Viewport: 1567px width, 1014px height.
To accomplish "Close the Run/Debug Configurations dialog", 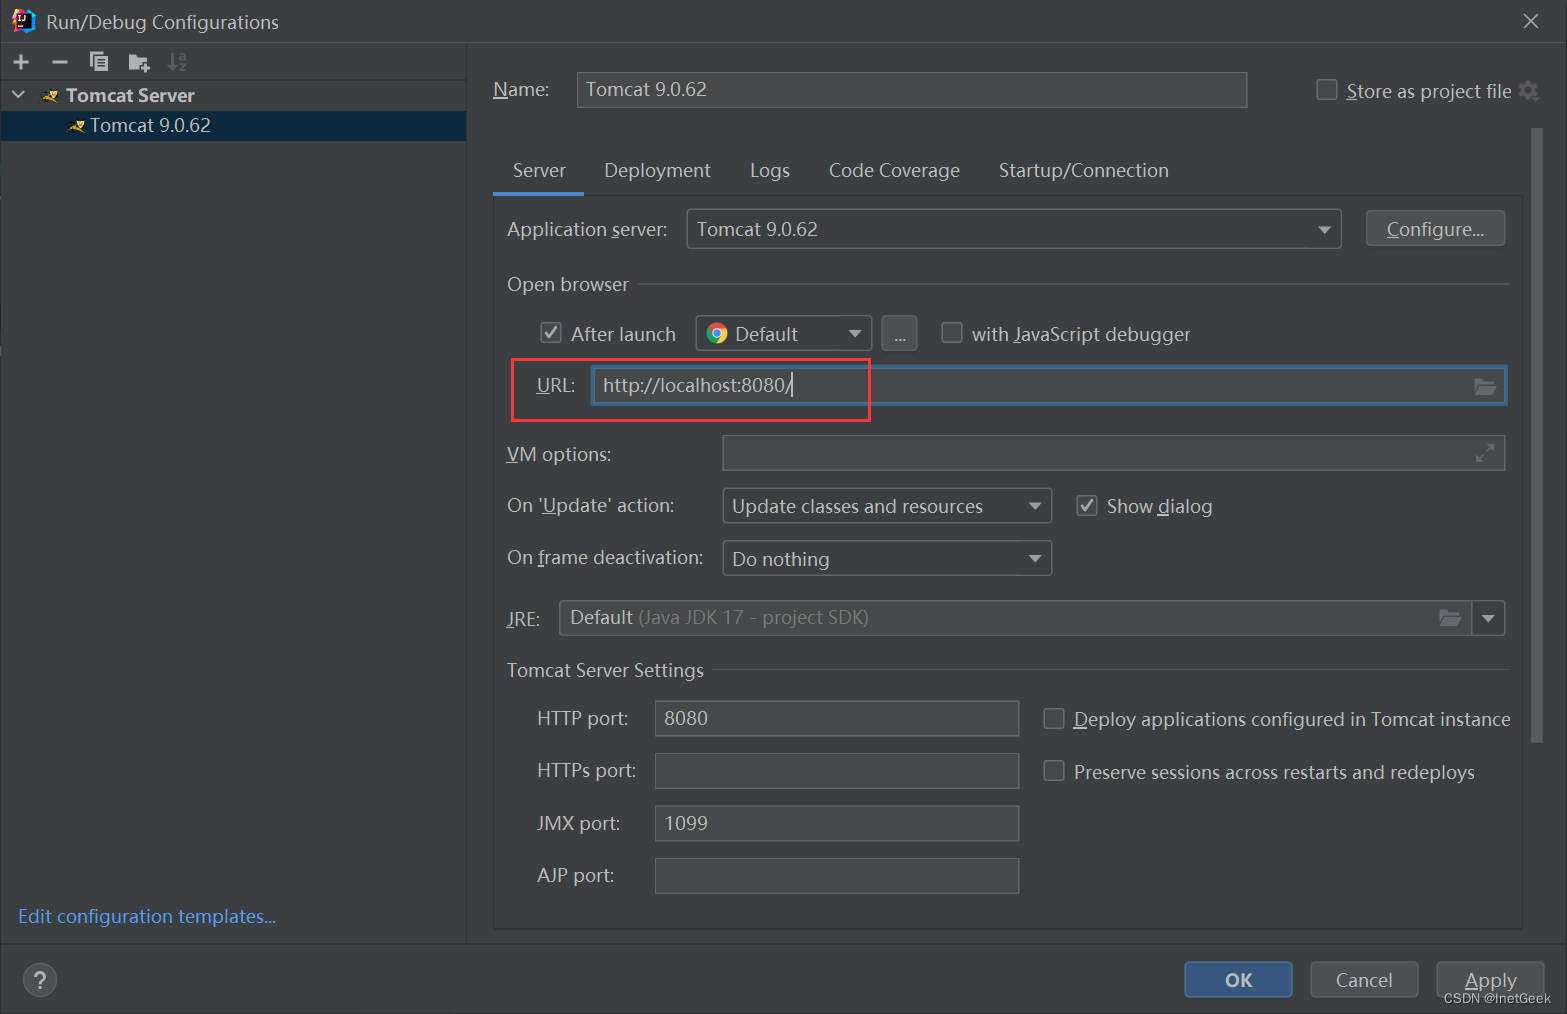I will (1531, 21).
